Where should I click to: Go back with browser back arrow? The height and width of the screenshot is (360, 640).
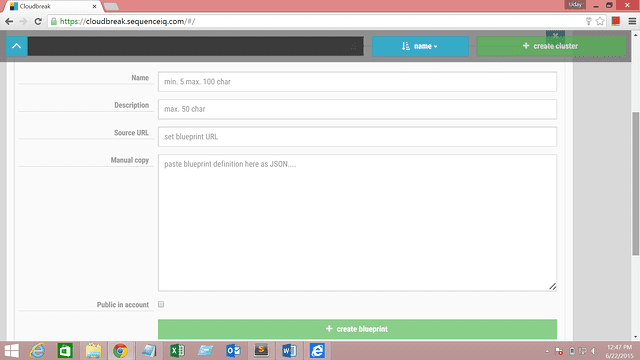pyautogui.click(x=9, y=21)
